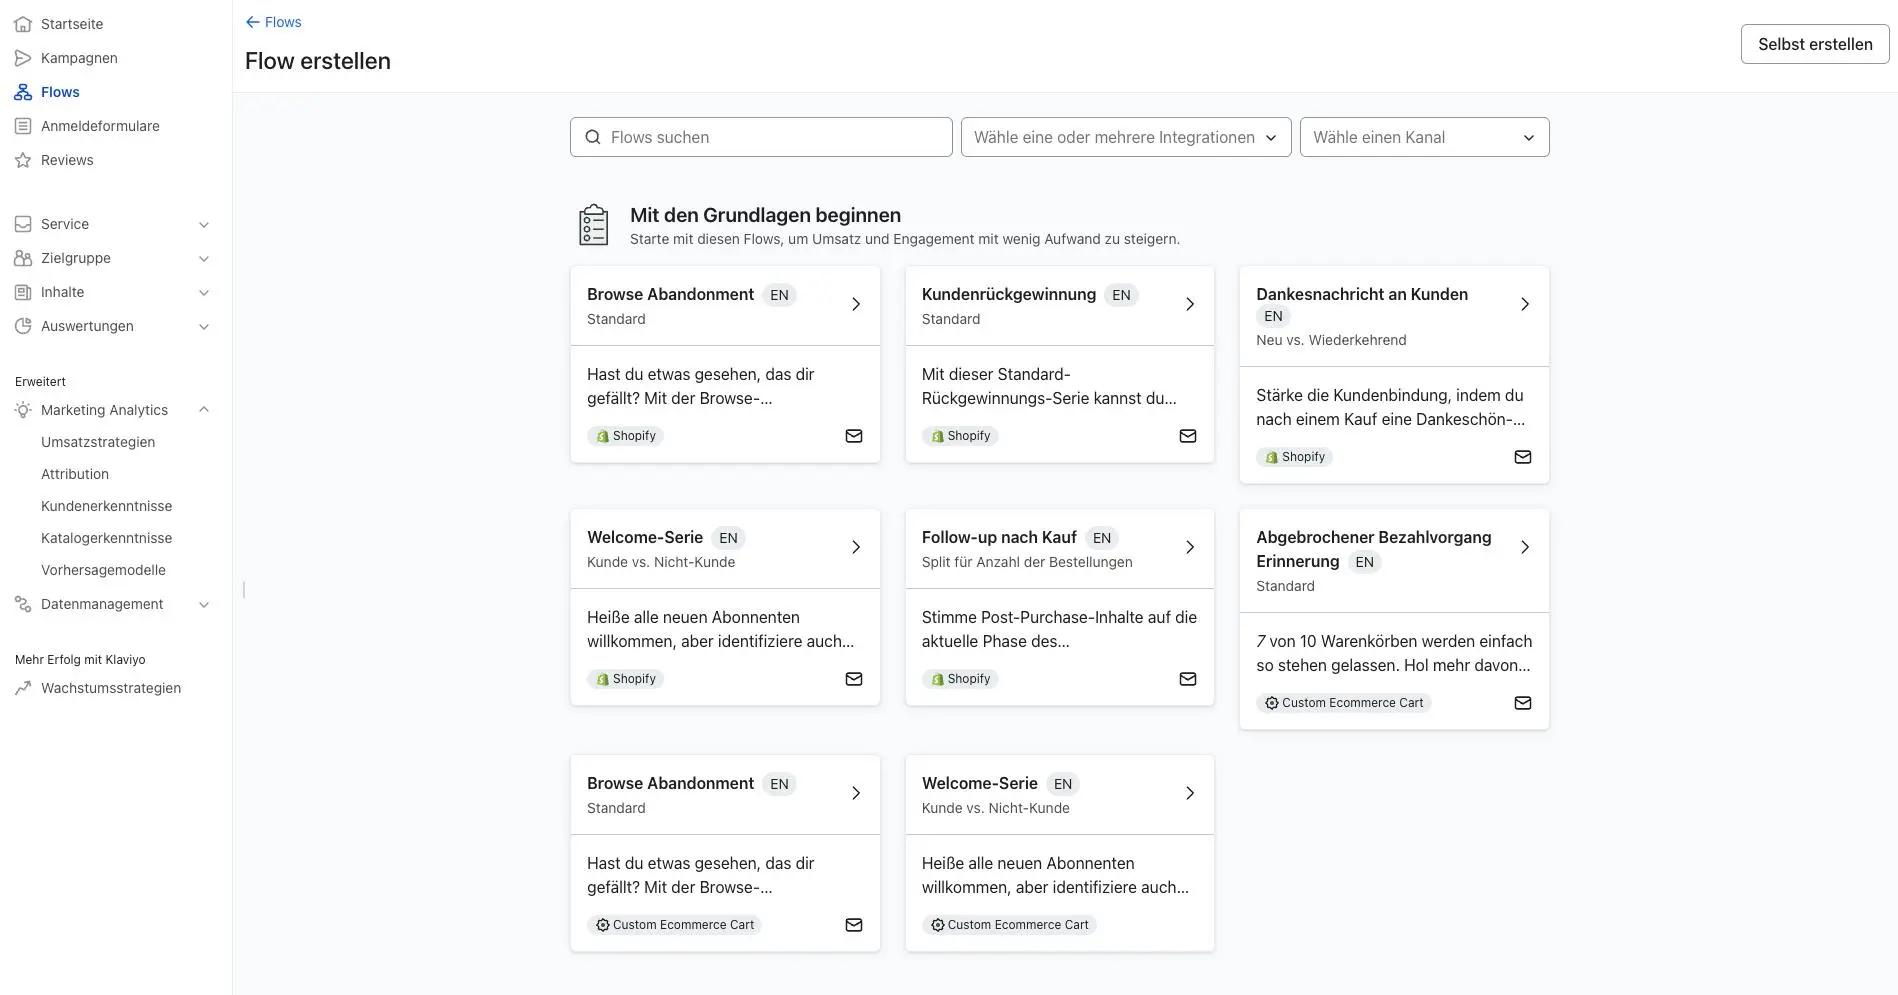1898x995 pixels.
Task: Open the integrations filter dropdown
Action: tap(1125, 137)
